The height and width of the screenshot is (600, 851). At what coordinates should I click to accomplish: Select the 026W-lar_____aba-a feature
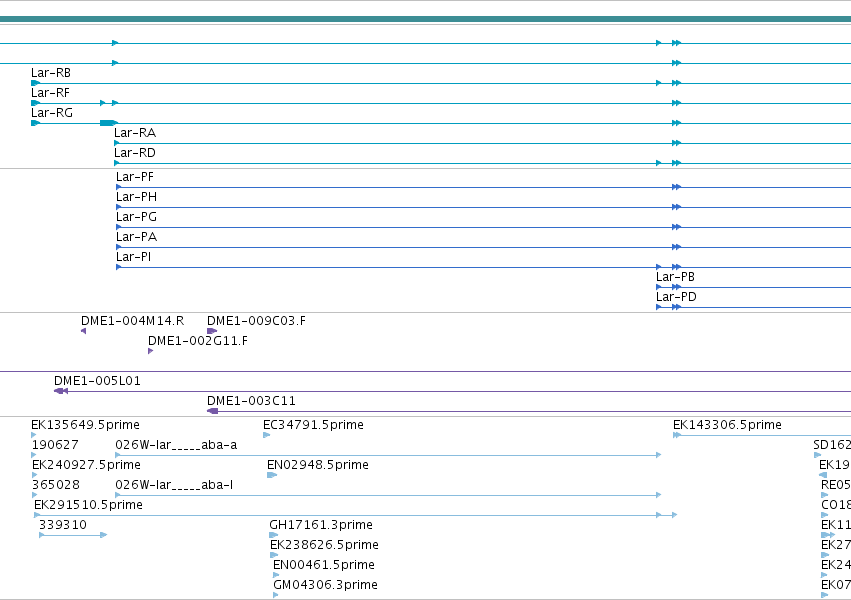176,445
